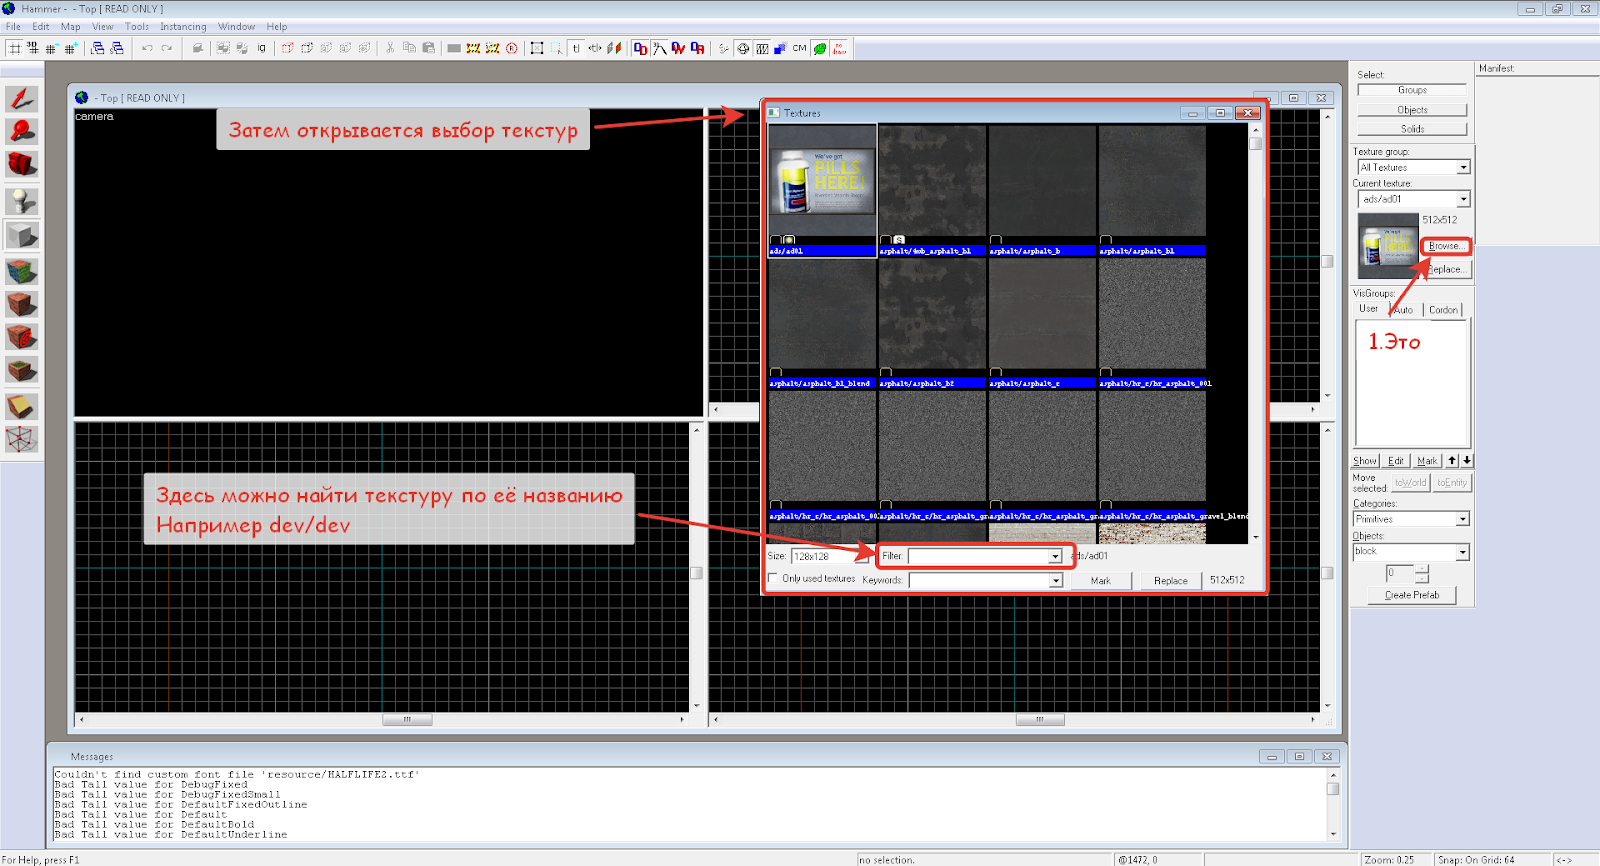1600x866 pixels.
Task: Open the Categories Primitives dropdown
Action: point(1463,519)
